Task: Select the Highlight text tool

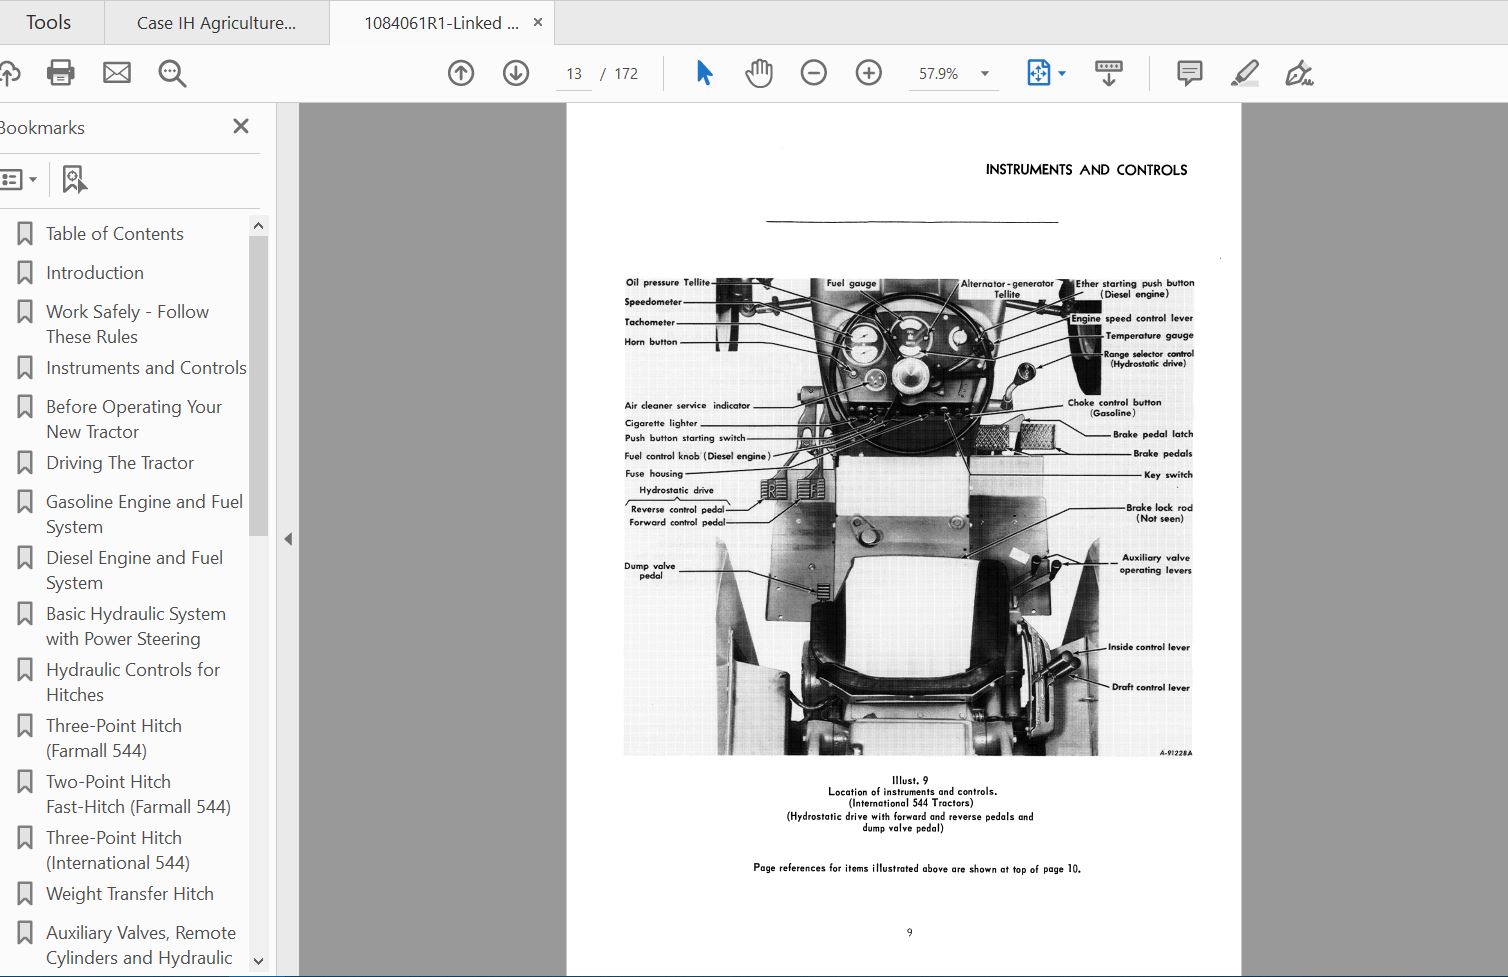Action: point(1245,72)
